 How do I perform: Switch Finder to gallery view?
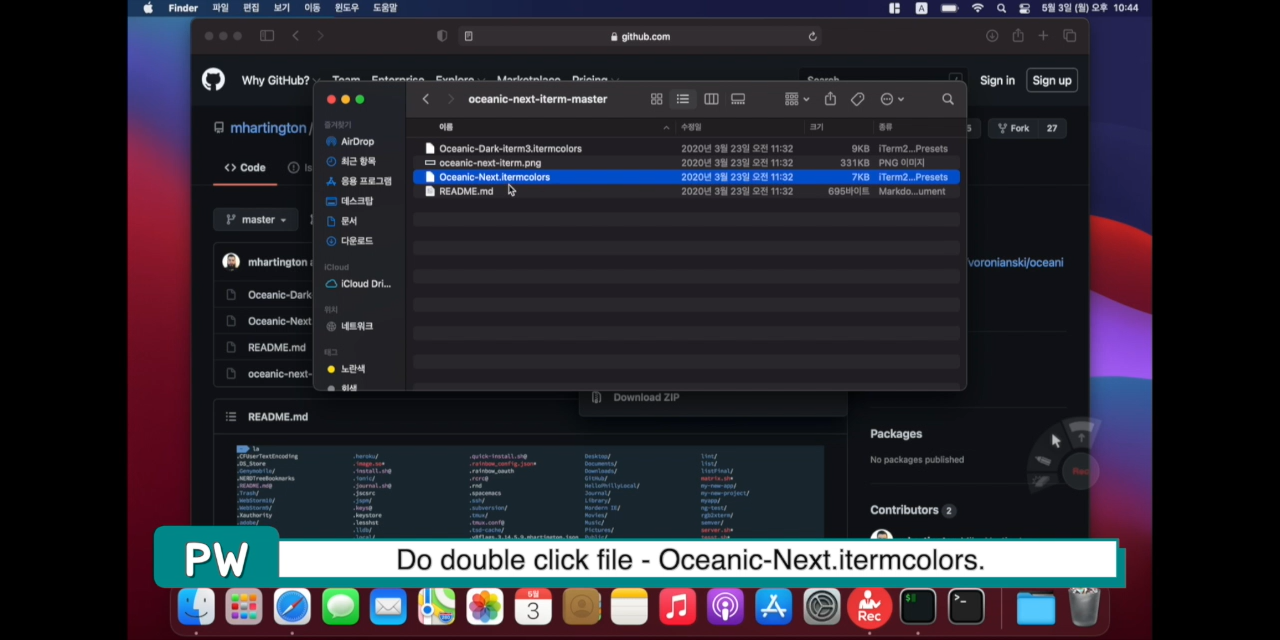(x=738, y=99)
